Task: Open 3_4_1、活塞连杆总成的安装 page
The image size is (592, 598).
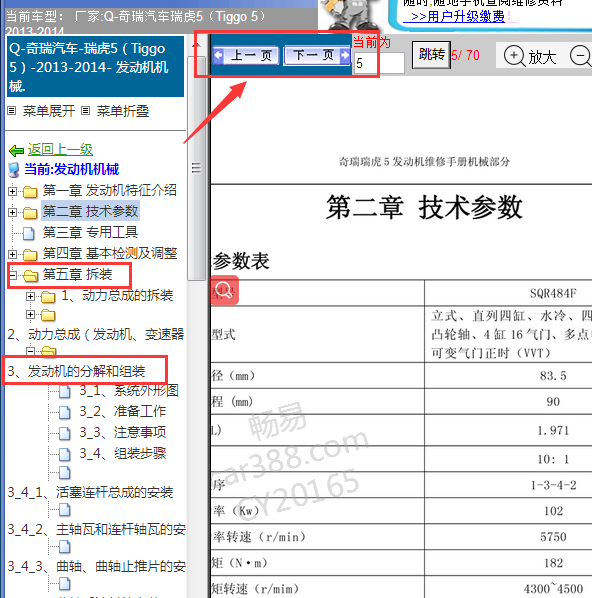Action: (90, 492)
